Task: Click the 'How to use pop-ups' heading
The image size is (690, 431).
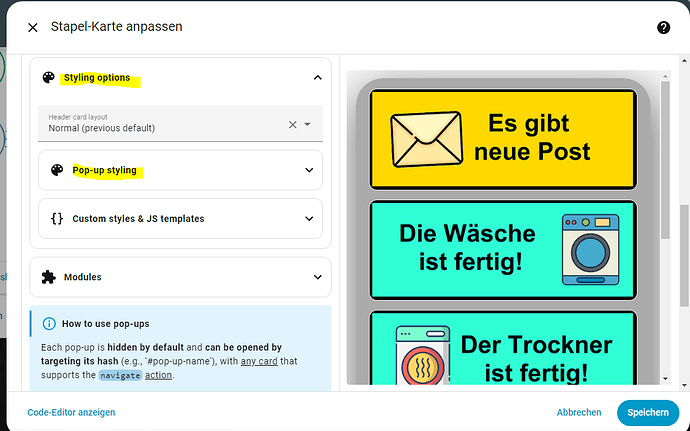Action: [x=106, y=324]
